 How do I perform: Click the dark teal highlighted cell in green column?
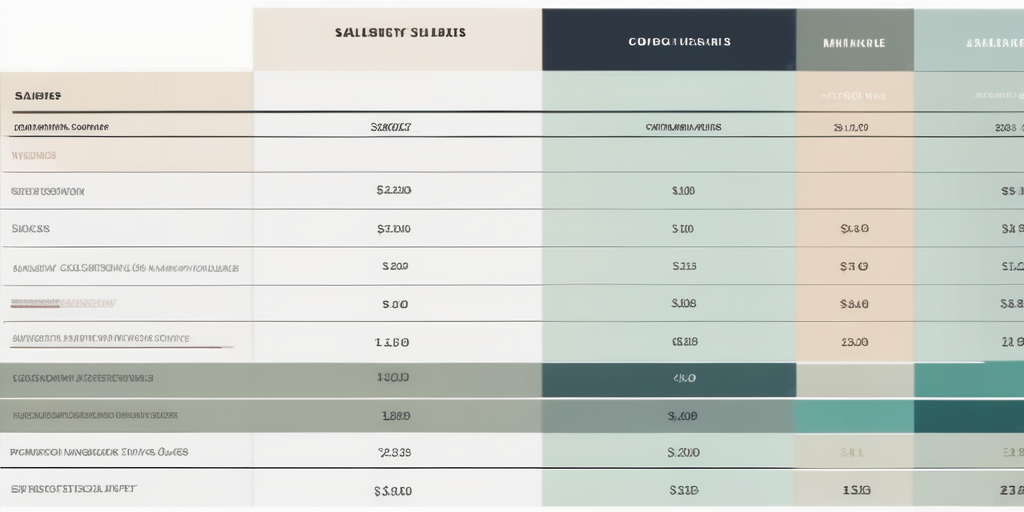[668, 379]
